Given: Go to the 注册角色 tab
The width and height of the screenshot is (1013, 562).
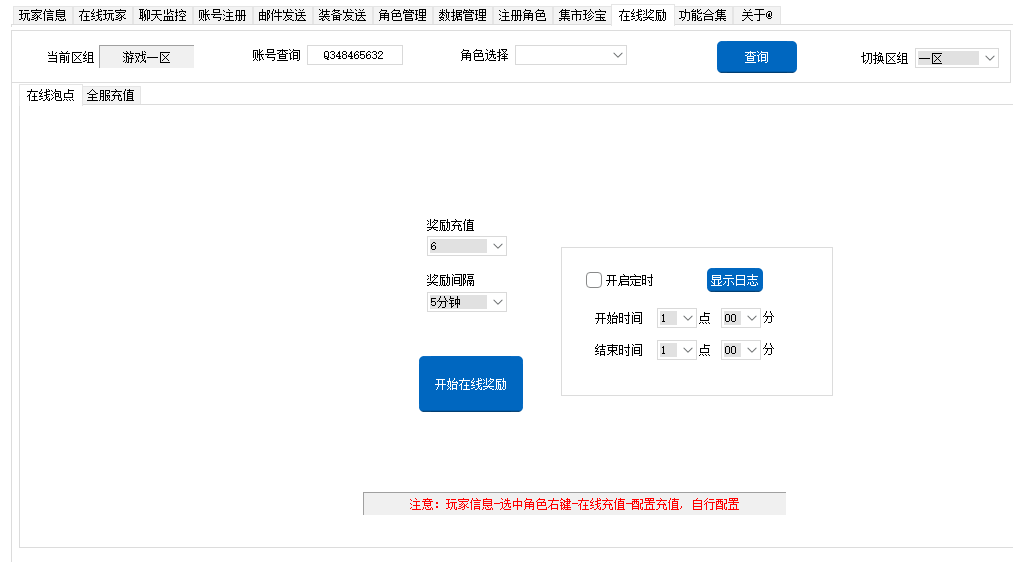Looking at the screenshot, I should pos(522,15).
